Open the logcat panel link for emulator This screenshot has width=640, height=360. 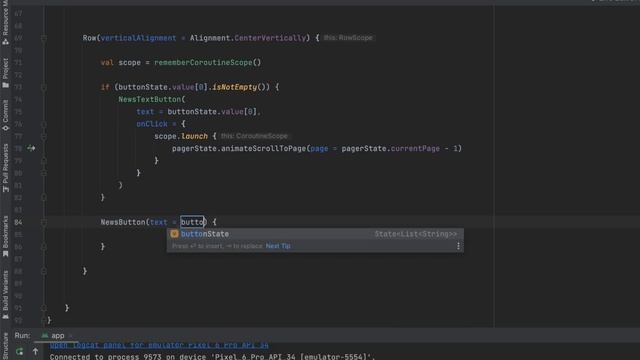tap(159, 345)
